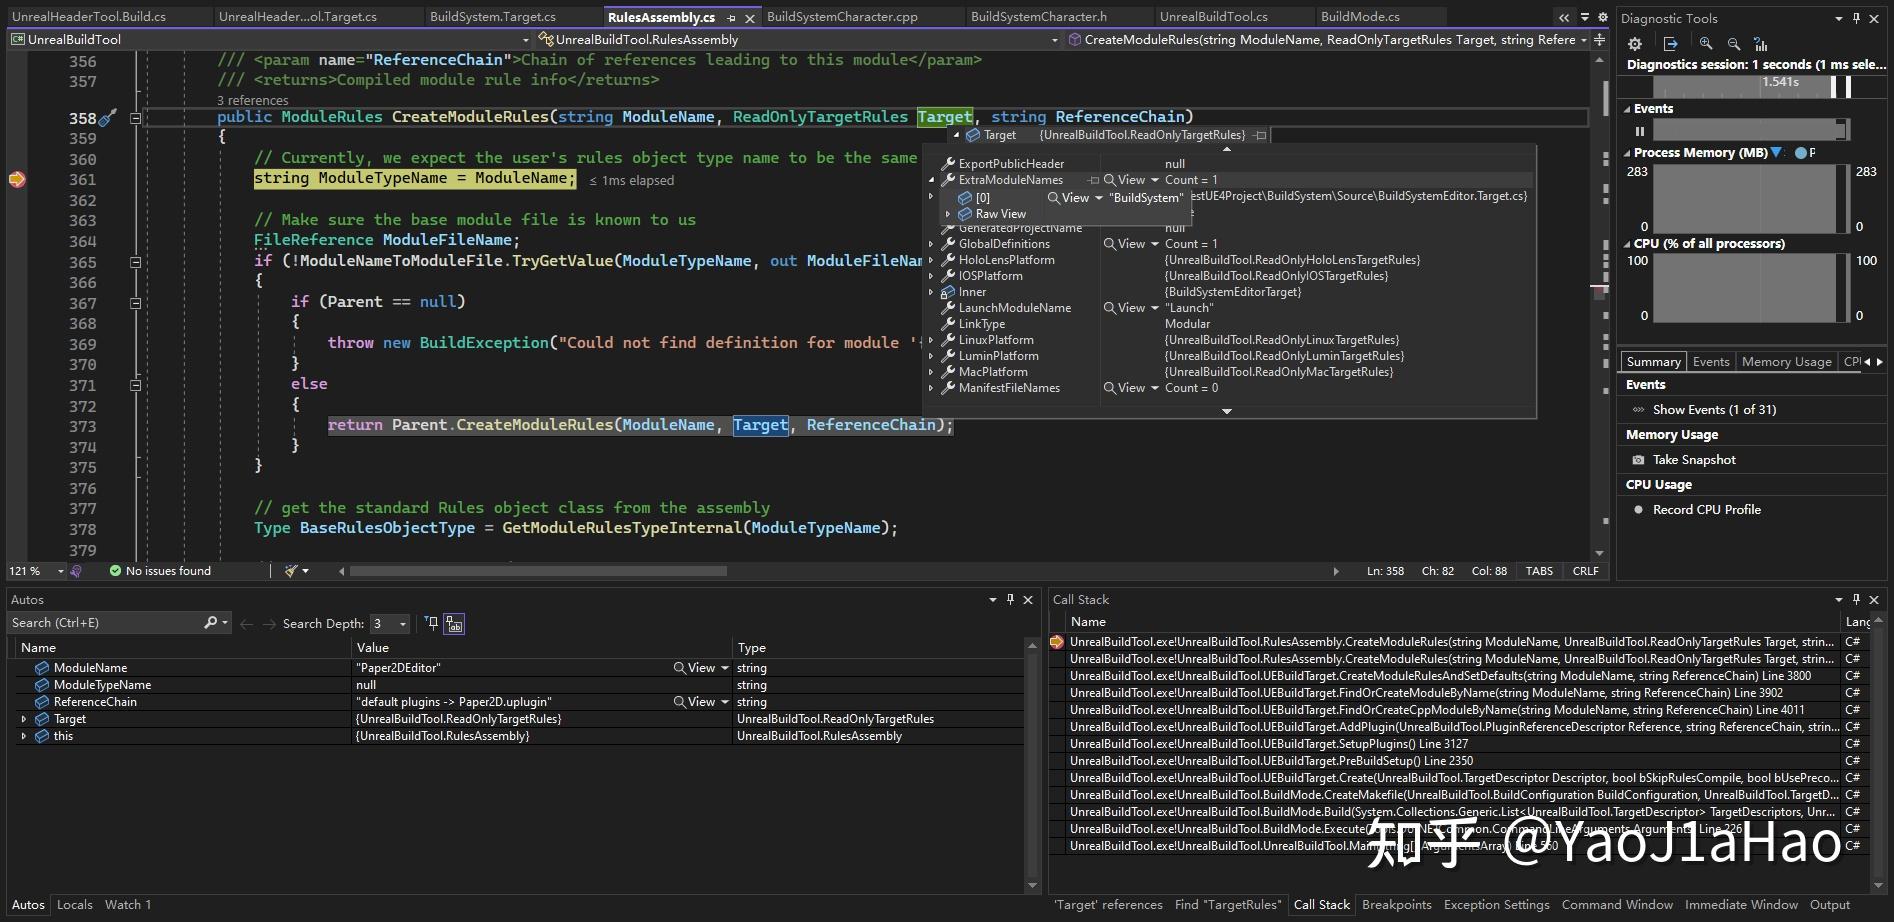The height and width of the screenshot is (922, 1894).
Task: Click Show Events (1 of 31) link
Action: tap(1714, 410)
